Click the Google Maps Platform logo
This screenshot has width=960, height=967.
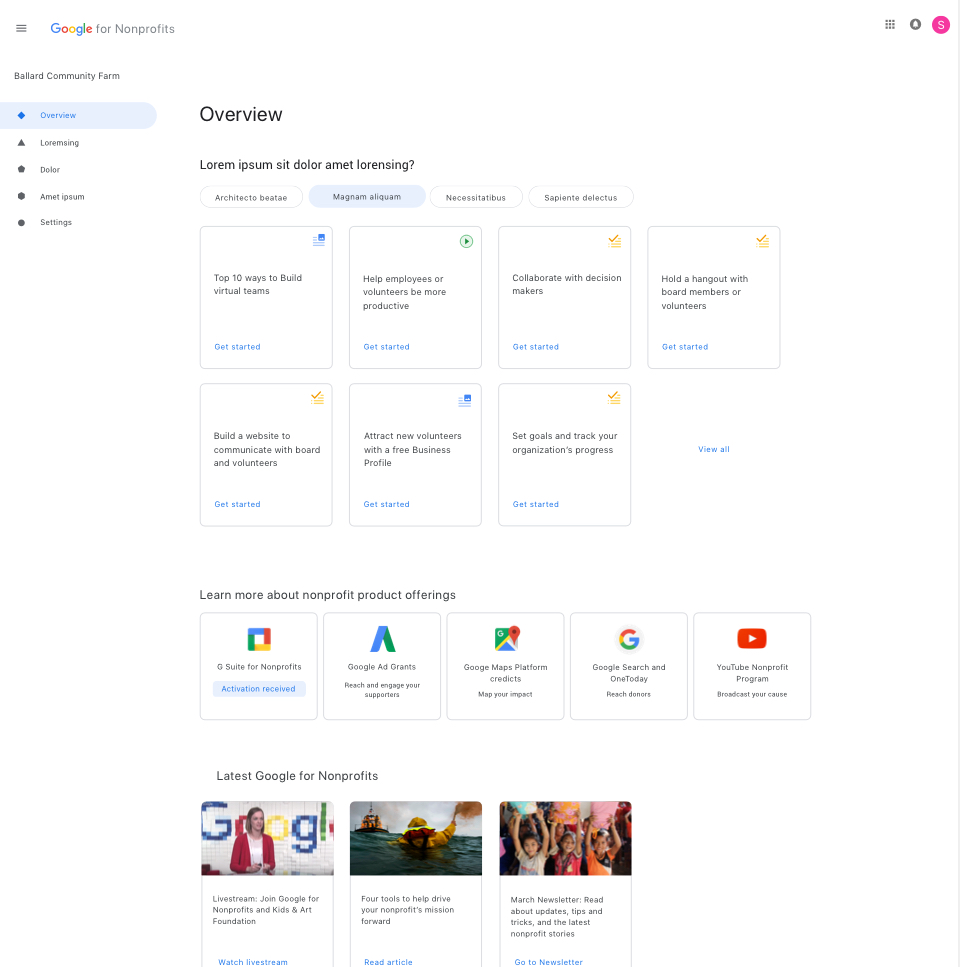click(507, 638)
